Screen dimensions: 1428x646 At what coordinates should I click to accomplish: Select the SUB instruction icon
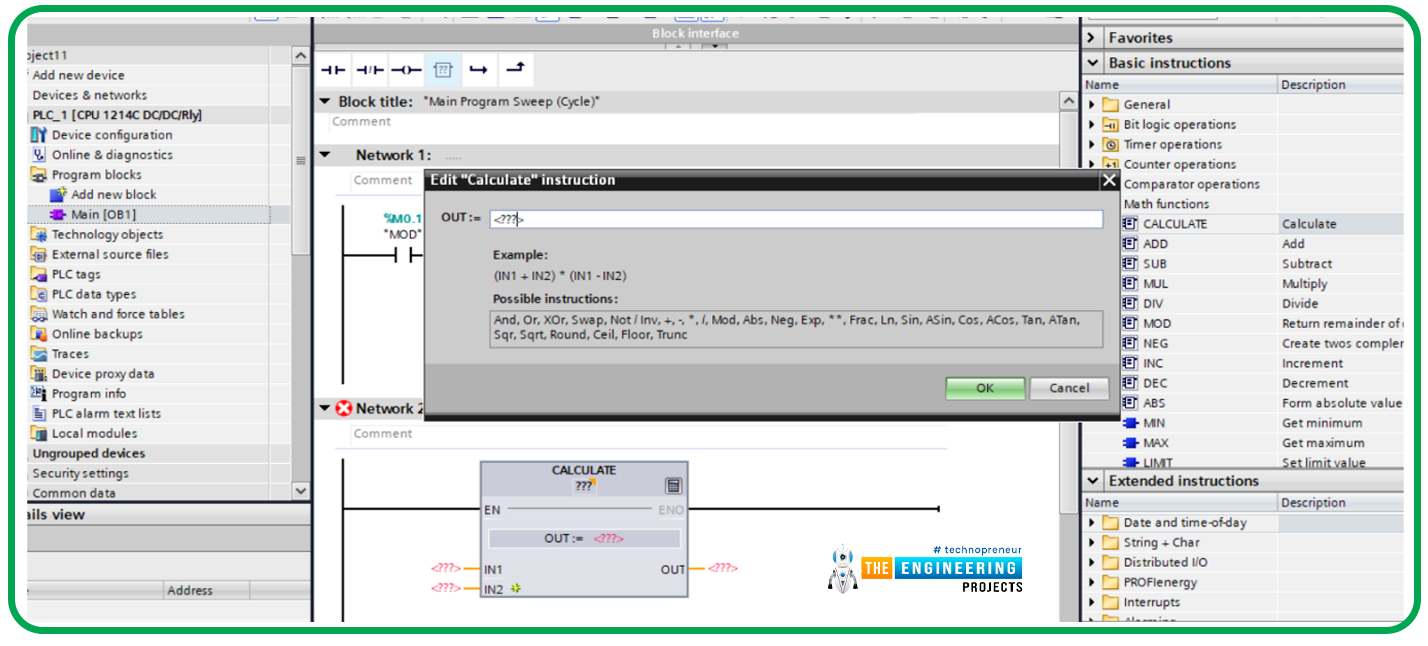click(1131, 264)
